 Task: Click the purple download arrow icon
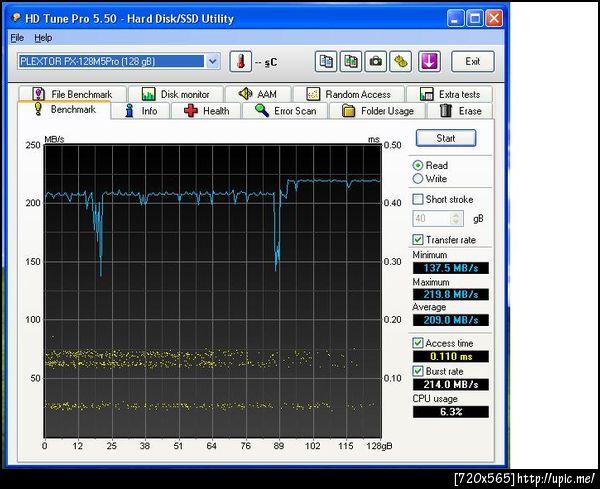[428, 62]
